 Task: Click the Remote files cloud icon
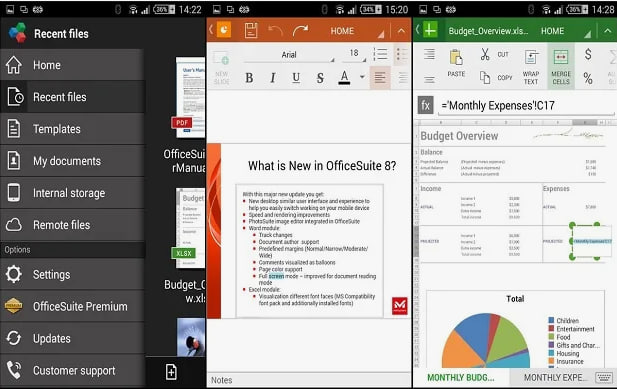click(x=14, y=225)
